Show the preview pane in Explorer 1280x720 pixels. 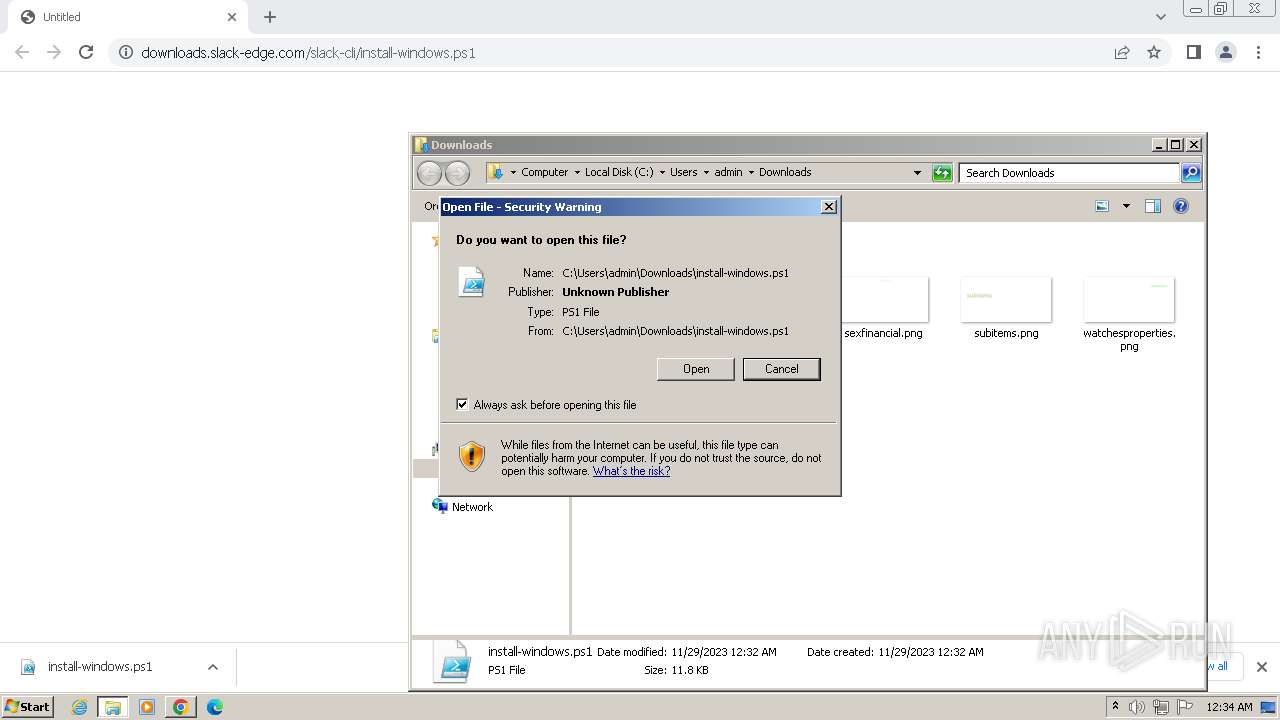(1153, 206)
